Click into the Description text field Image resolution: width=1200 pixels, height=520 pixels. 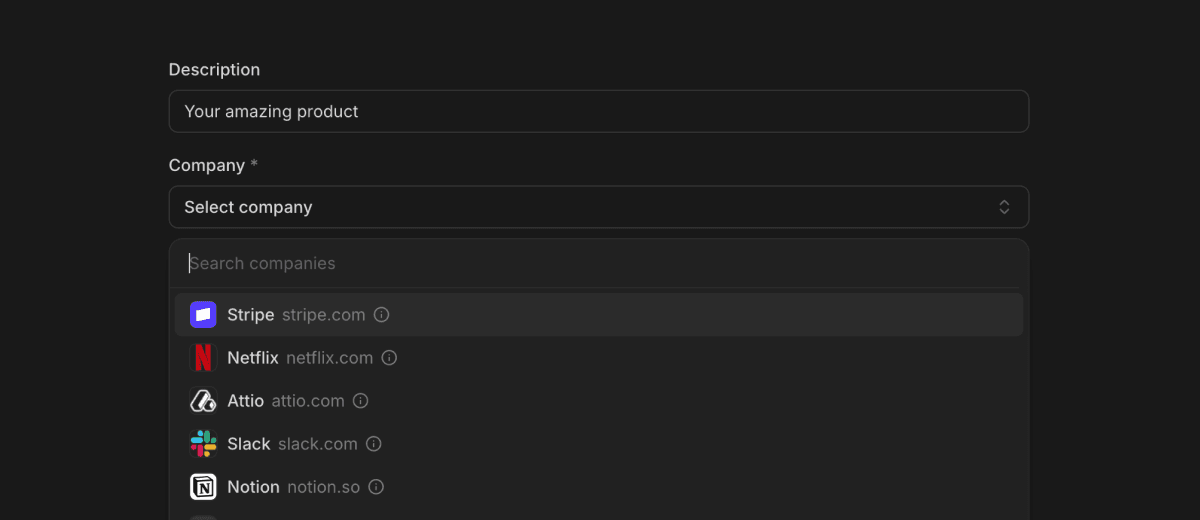598,112
